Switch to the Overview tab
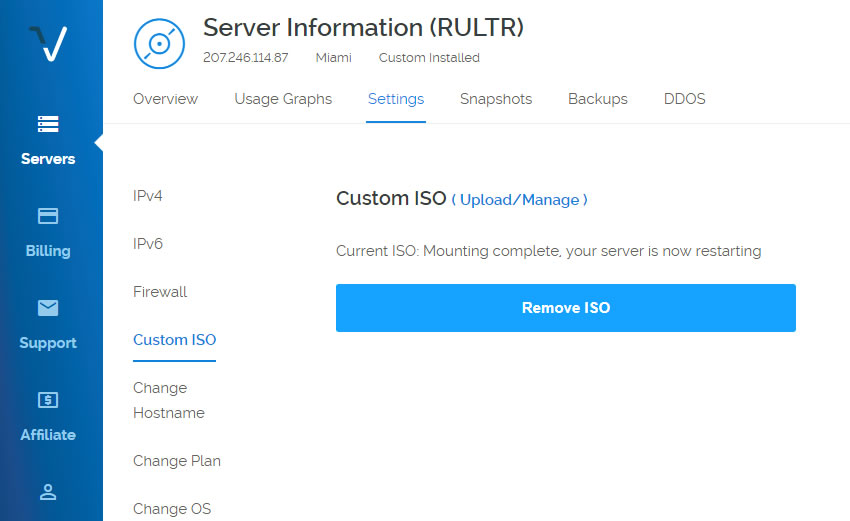850x521 pixels. [165, 99]
